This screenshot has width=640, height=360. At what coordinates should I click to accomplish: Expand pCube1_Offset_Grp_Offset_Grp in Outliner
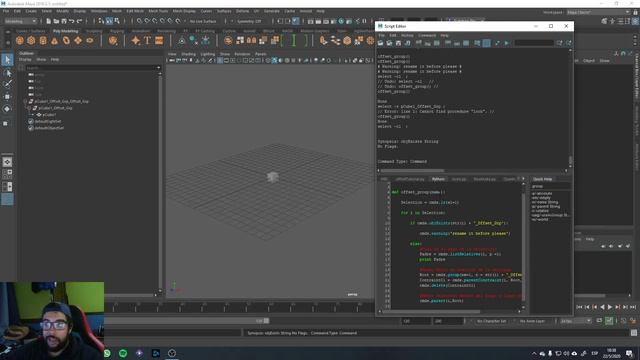25,101
